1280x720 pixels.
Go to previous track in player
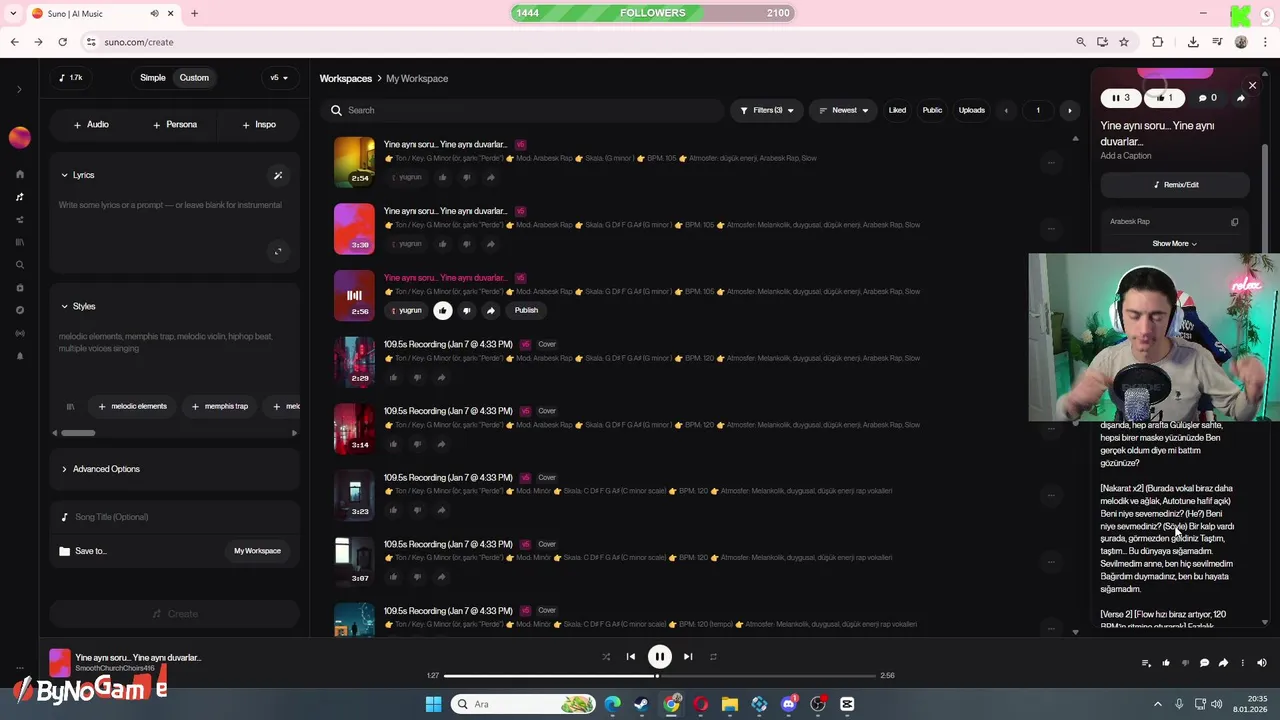click(630, 657)
